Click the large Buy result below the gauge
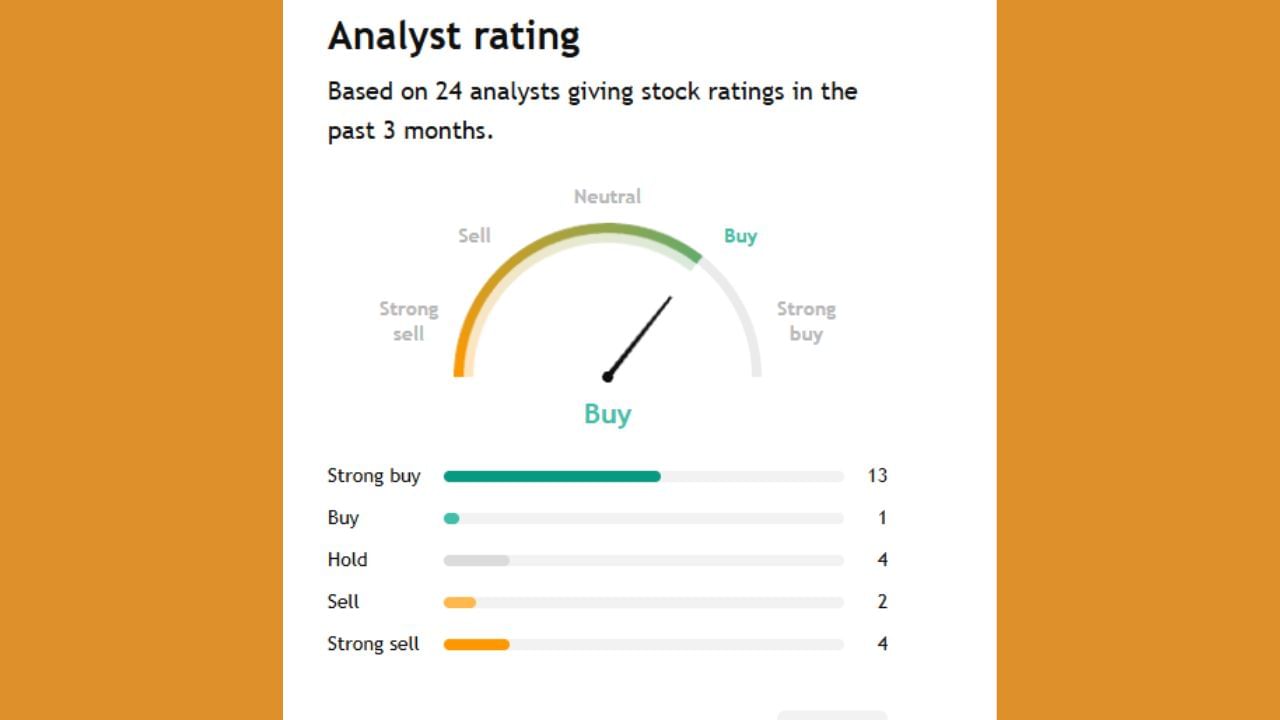 607,414
